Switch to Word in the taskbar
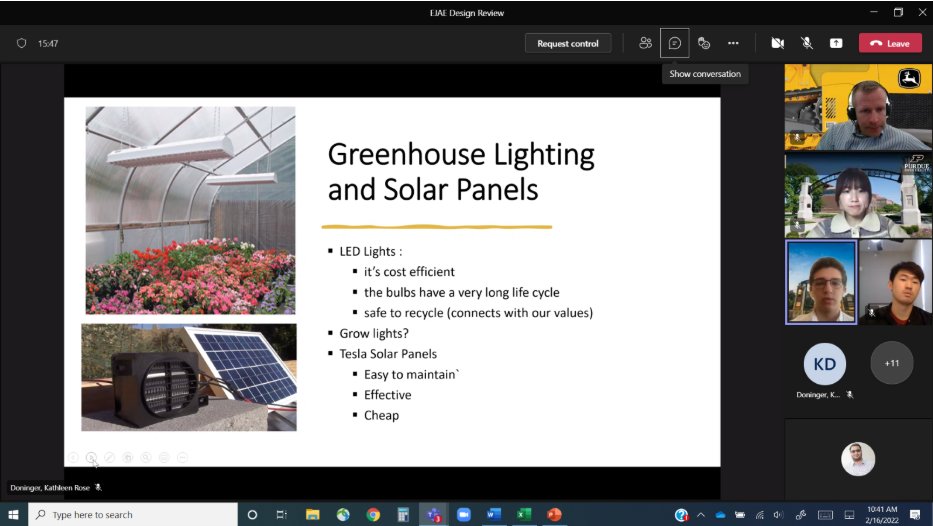 point(494,515)
